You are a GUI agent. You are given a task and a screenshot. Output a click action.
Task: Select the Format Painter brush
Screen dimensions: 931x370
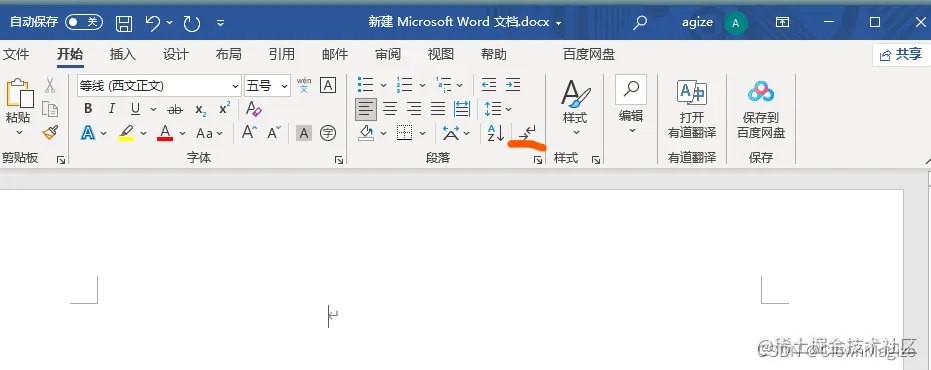point(50,132)
